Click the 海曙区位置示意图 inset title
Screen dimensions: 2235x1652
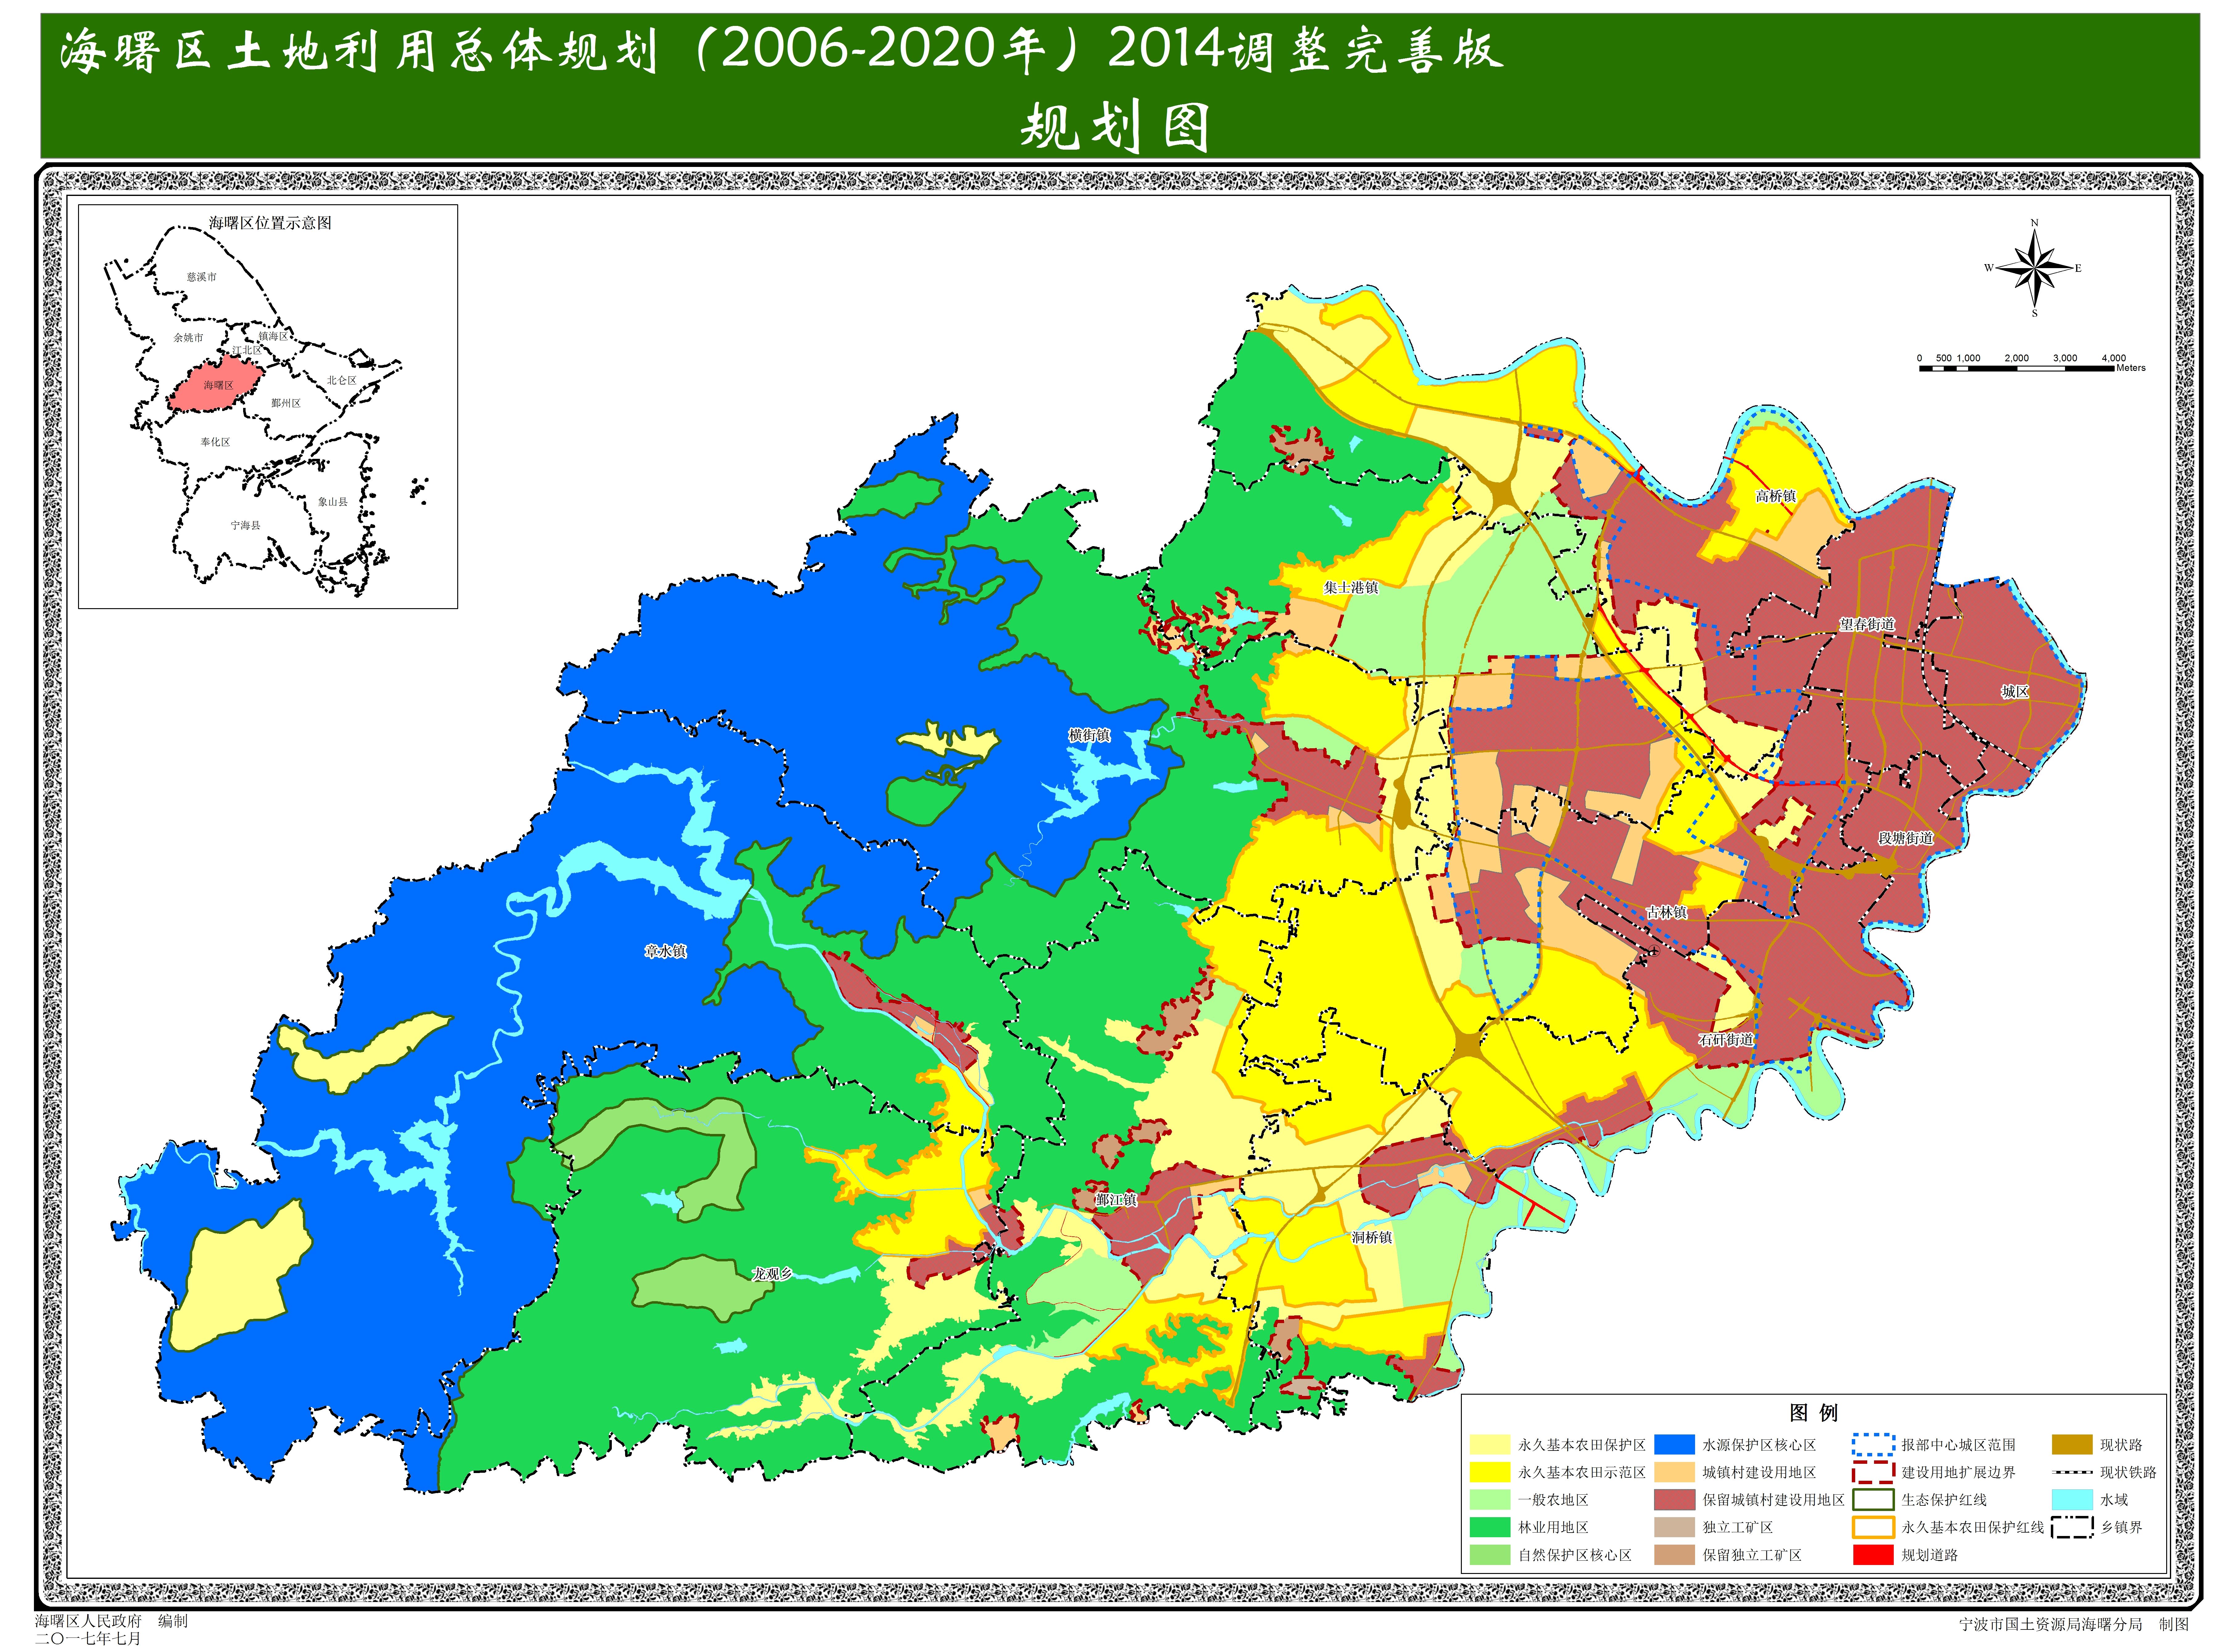[270, 223]
